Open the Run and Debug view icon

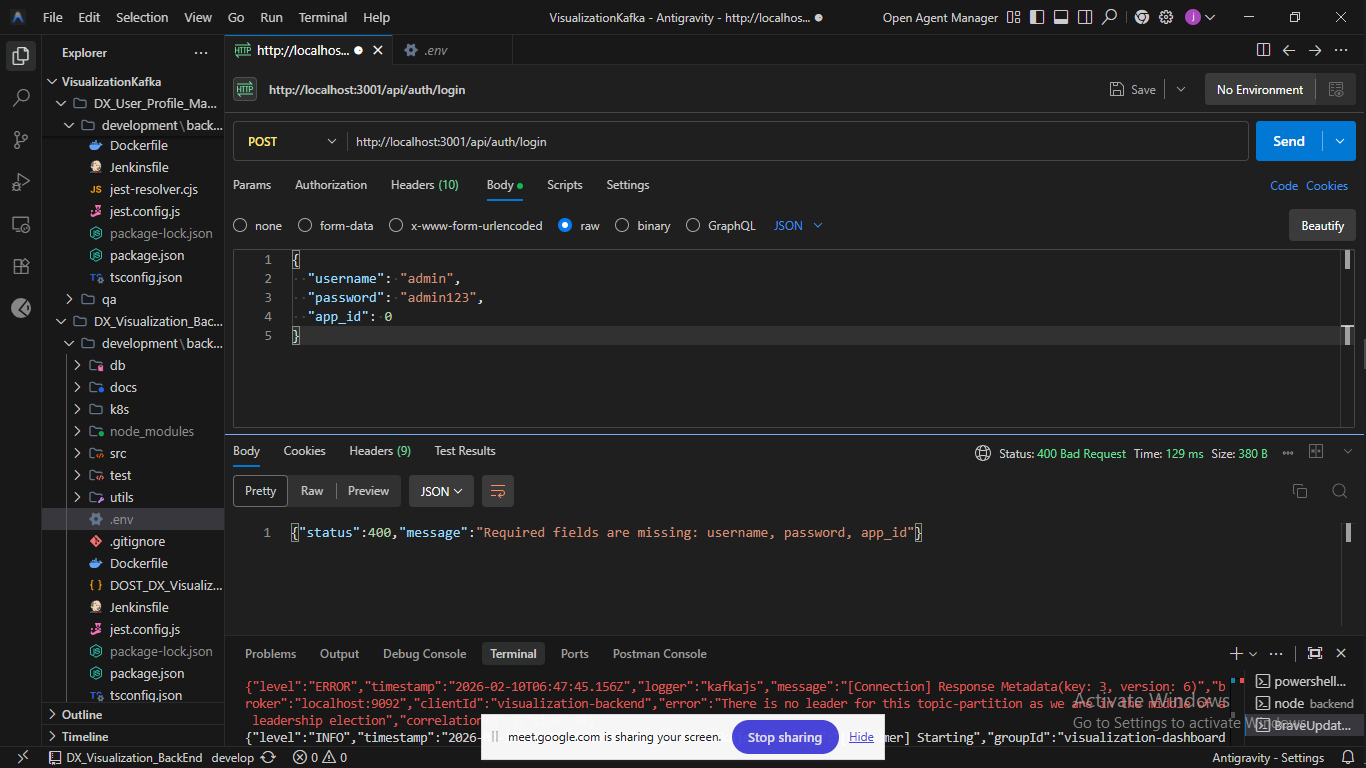pyautogui.click(x=21, y=182)
